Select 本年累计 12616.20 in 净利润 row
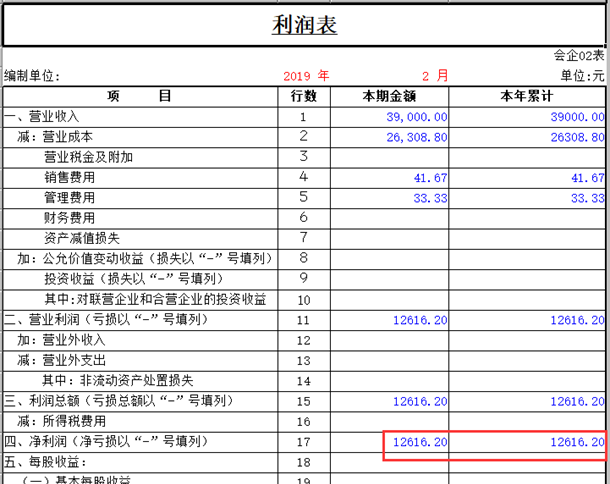The height and width of the screenshot is (484, 610). click(577, 442)
